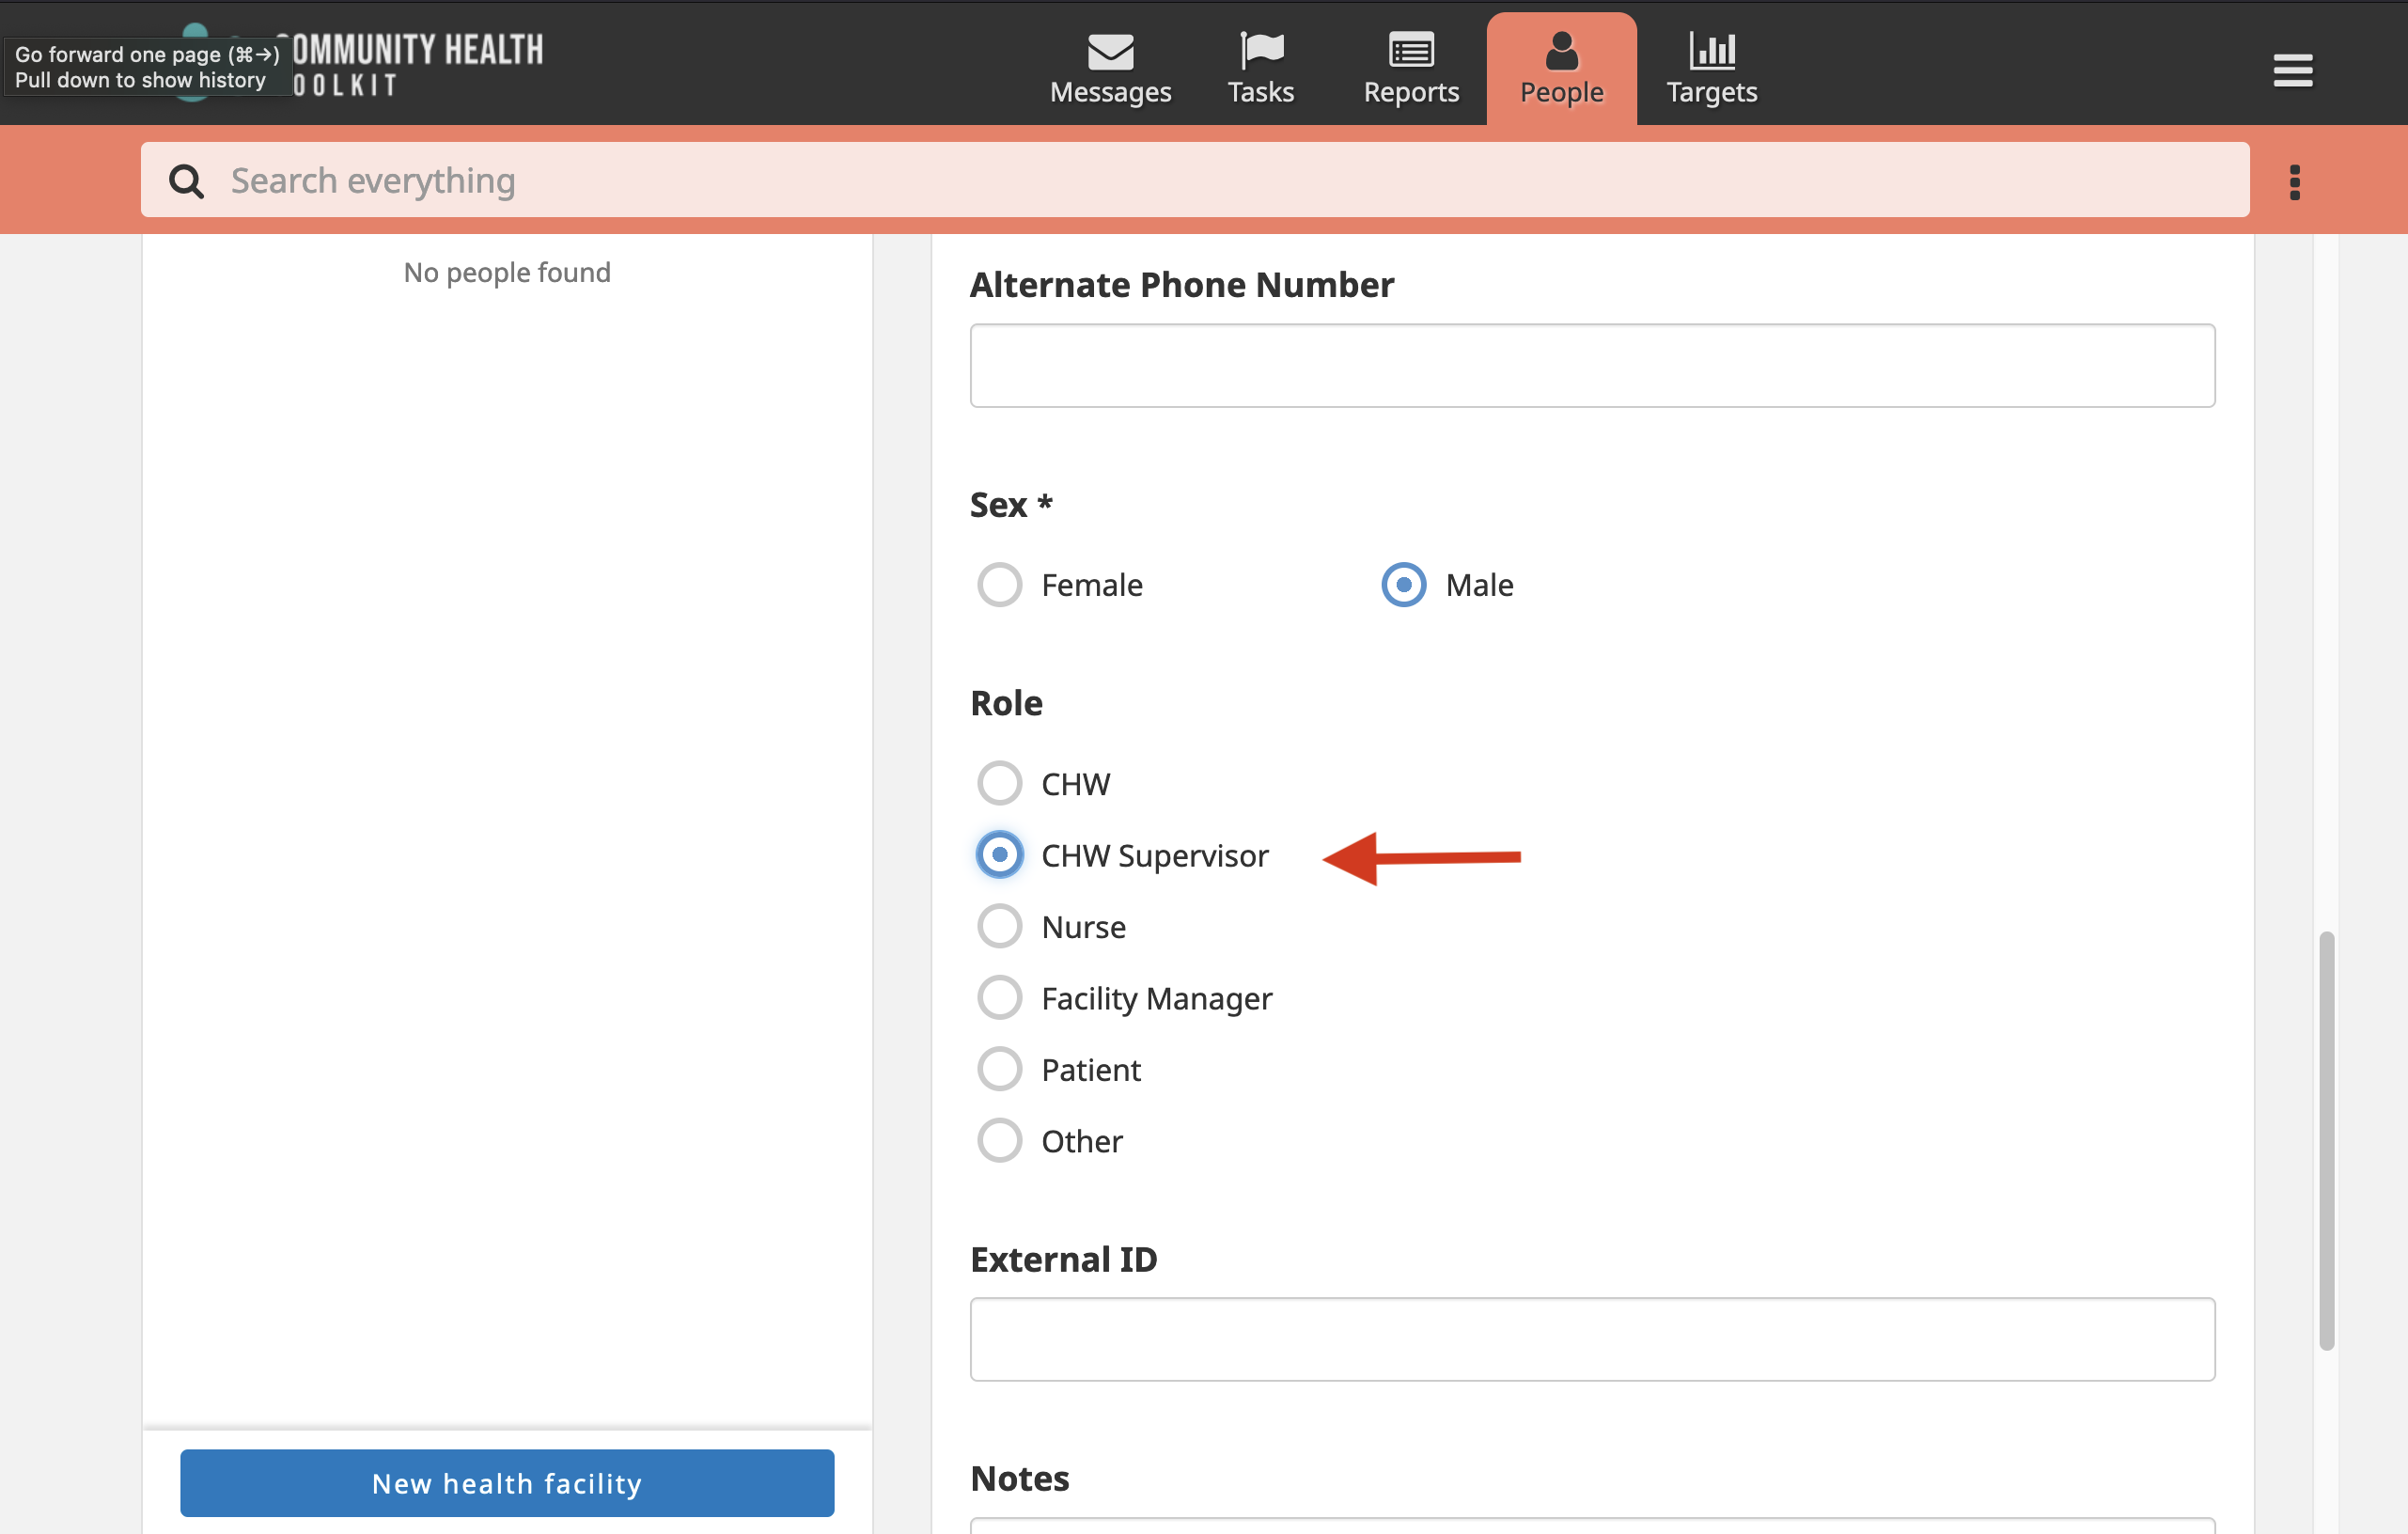Open the Reports list icon
Image resolution: width=2408 pixels, height=1534 pixels.
tap(1411, 51)
